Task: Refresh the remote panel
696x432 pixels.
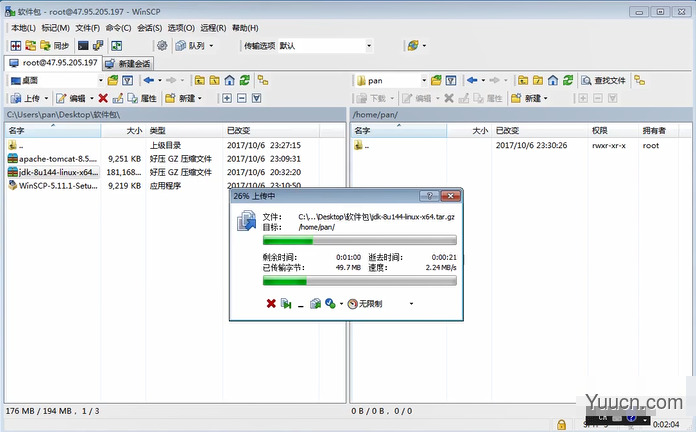Action: pos(568,80)
